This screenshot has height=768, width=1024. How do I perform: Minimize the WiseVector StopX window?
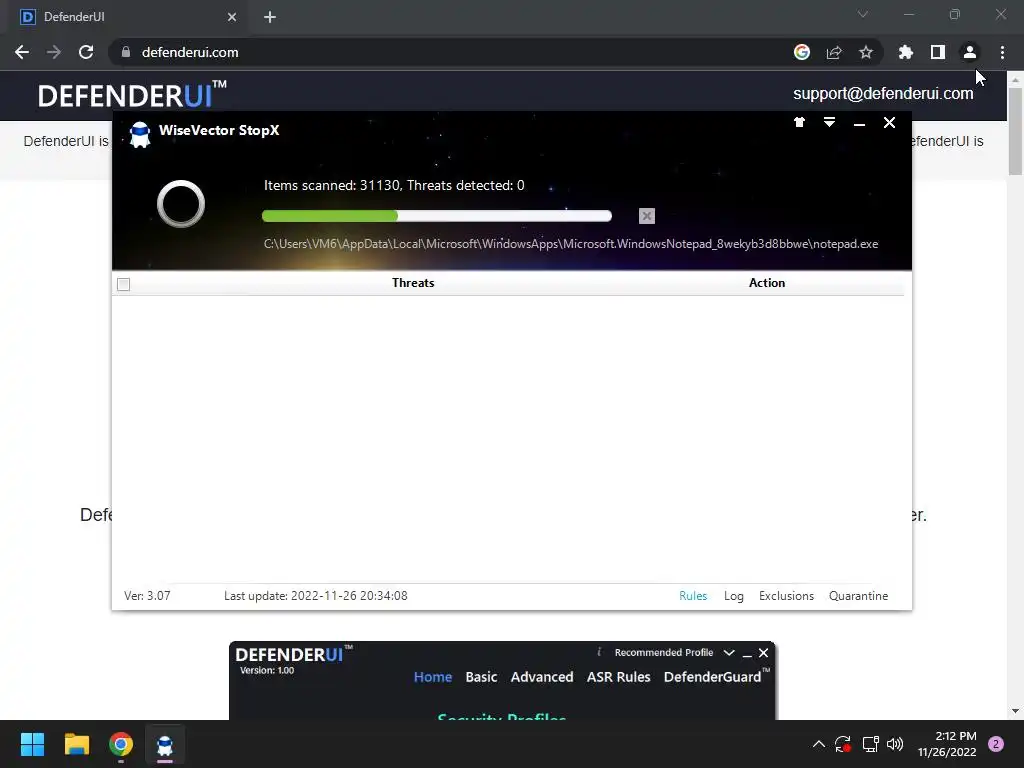coord(859,123)
